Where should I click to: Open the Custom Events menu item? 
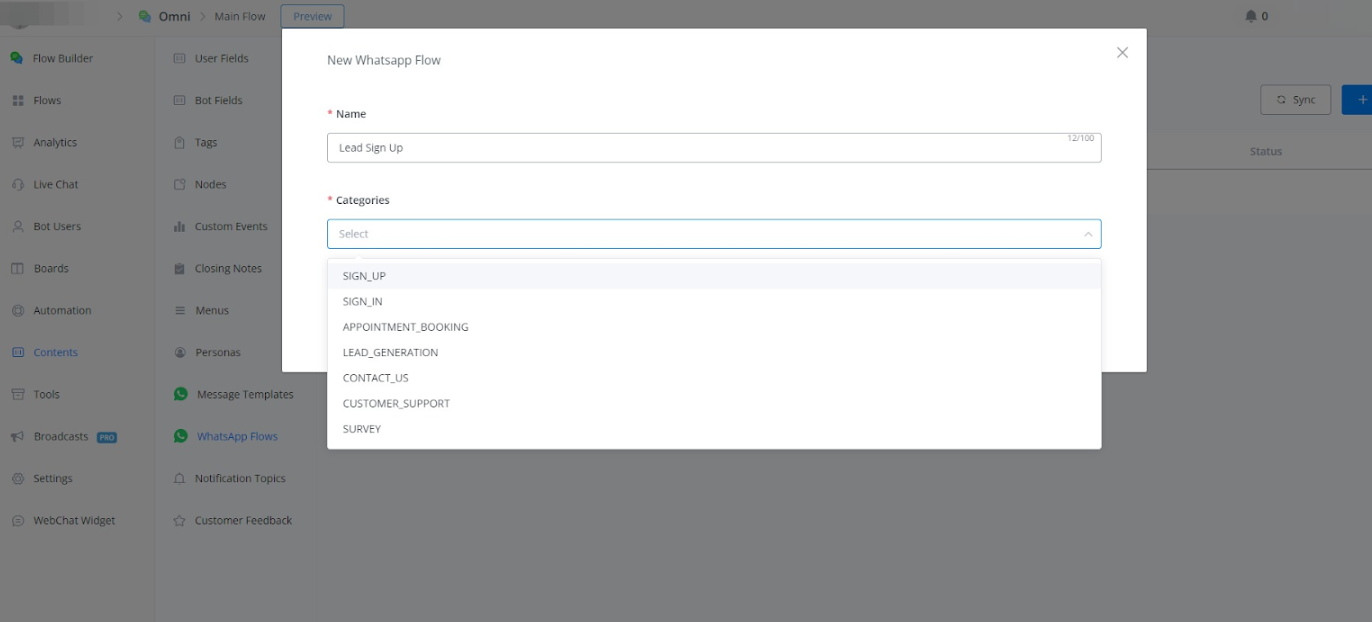(x=230, y=227)
